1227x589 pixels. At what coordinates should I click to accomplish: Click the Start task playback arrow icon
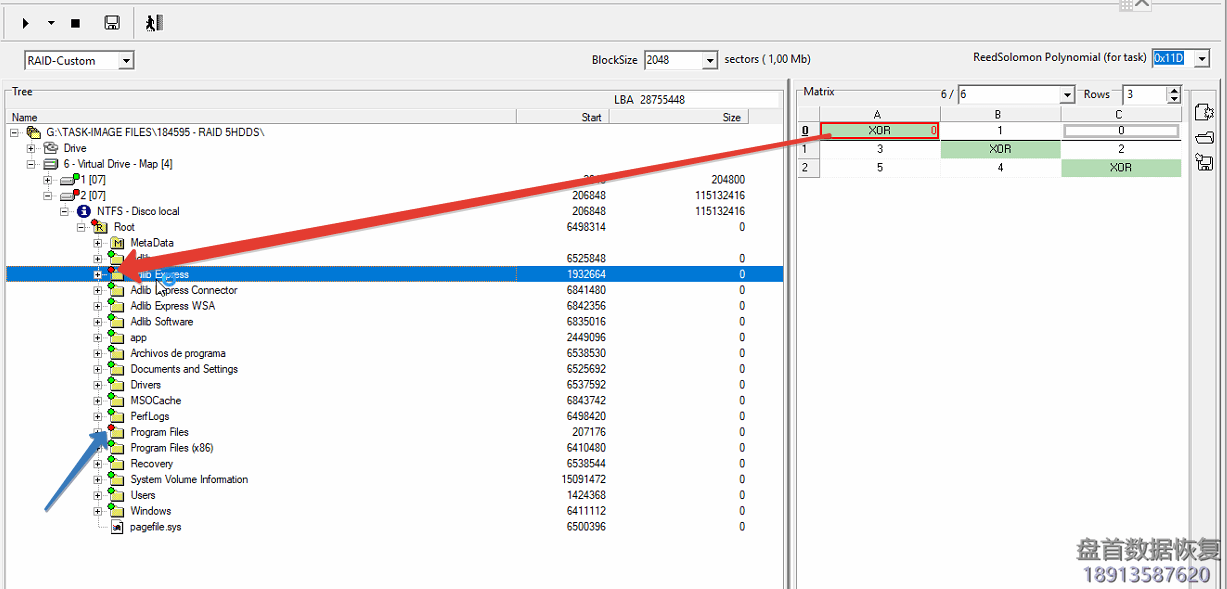pyautogui.click(x=24, y=22)
